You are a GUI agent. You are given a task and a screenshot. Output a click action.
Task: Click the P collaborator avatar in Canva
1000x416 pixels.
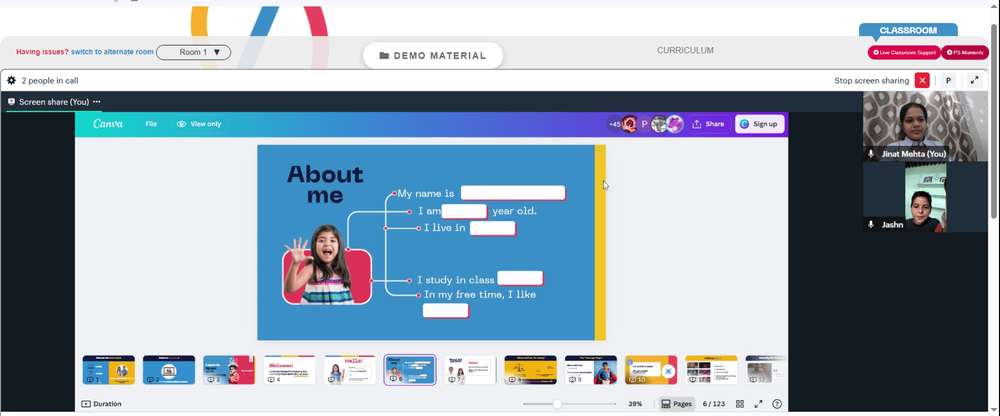[644, 124]
